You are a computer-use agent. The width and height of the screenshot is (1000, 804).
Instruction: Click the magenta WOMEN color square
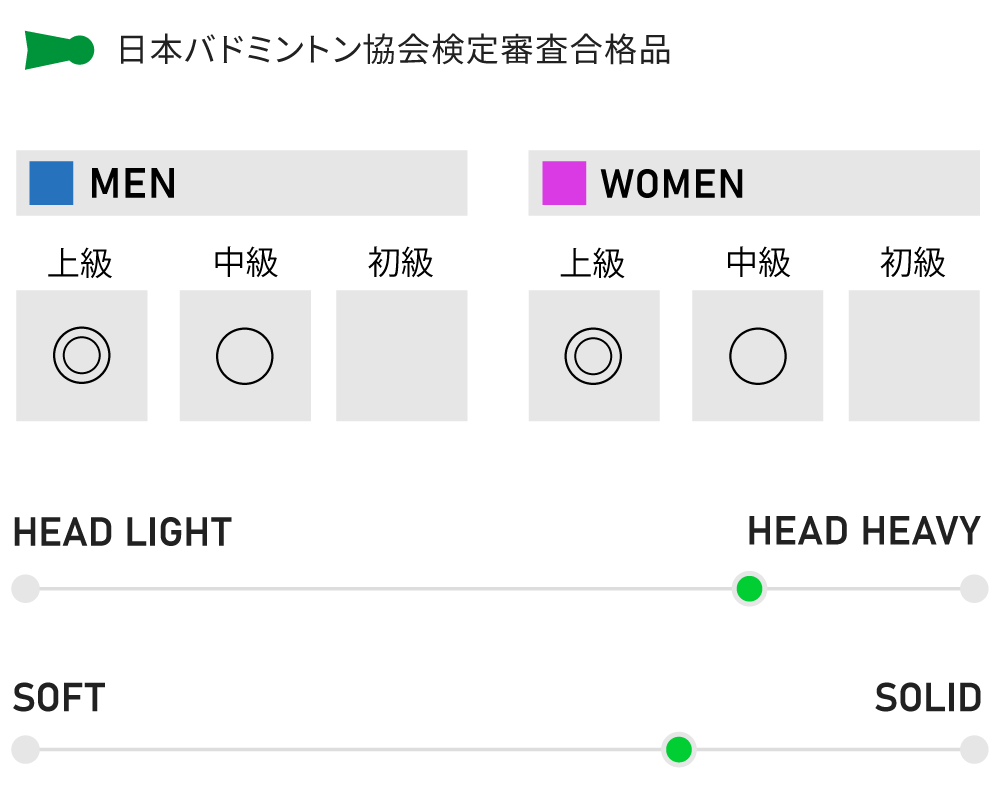click(564, 183)
